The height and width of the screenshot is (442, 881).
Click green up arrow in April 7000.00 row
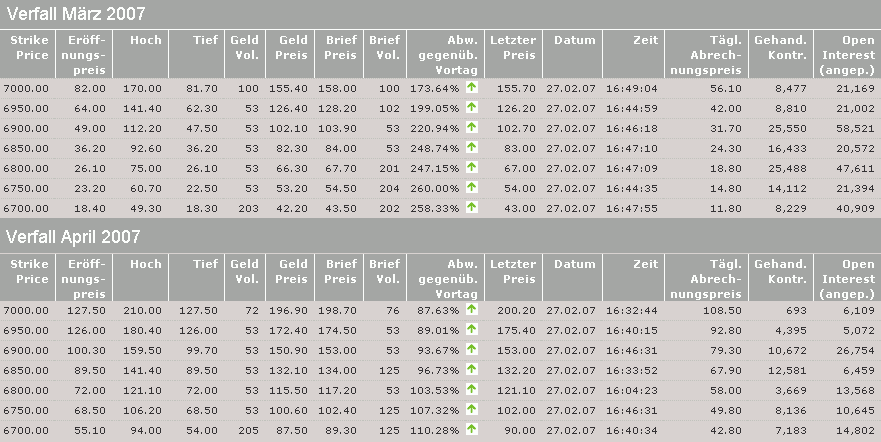point(471,310)
